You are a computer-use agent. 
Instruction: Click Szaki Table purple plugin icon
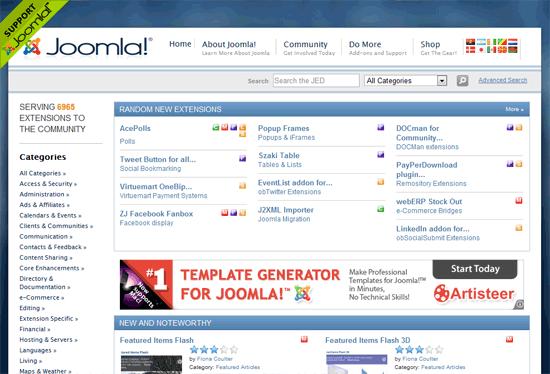(381, 154)
